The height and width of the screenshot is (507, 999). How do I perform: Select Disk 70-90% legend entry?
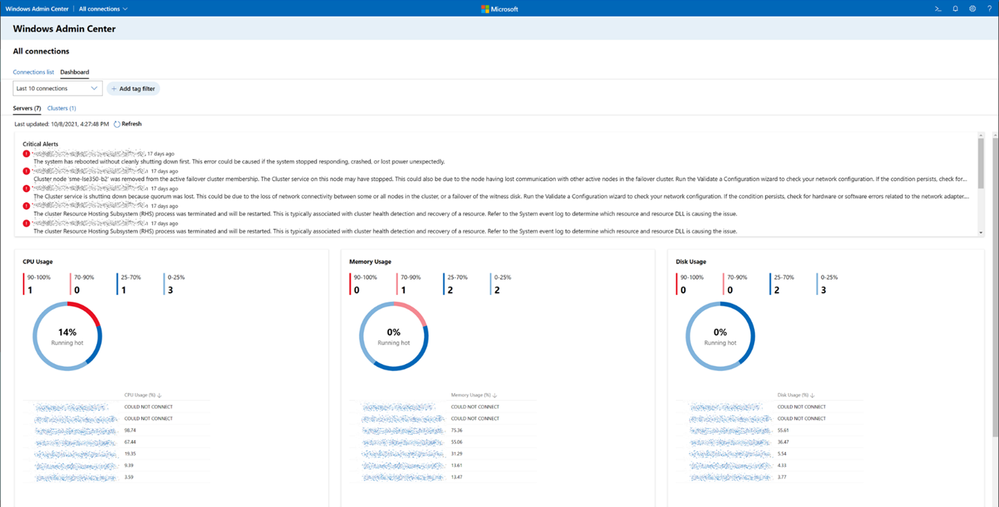pyautogui.click(x=737, y=284)
